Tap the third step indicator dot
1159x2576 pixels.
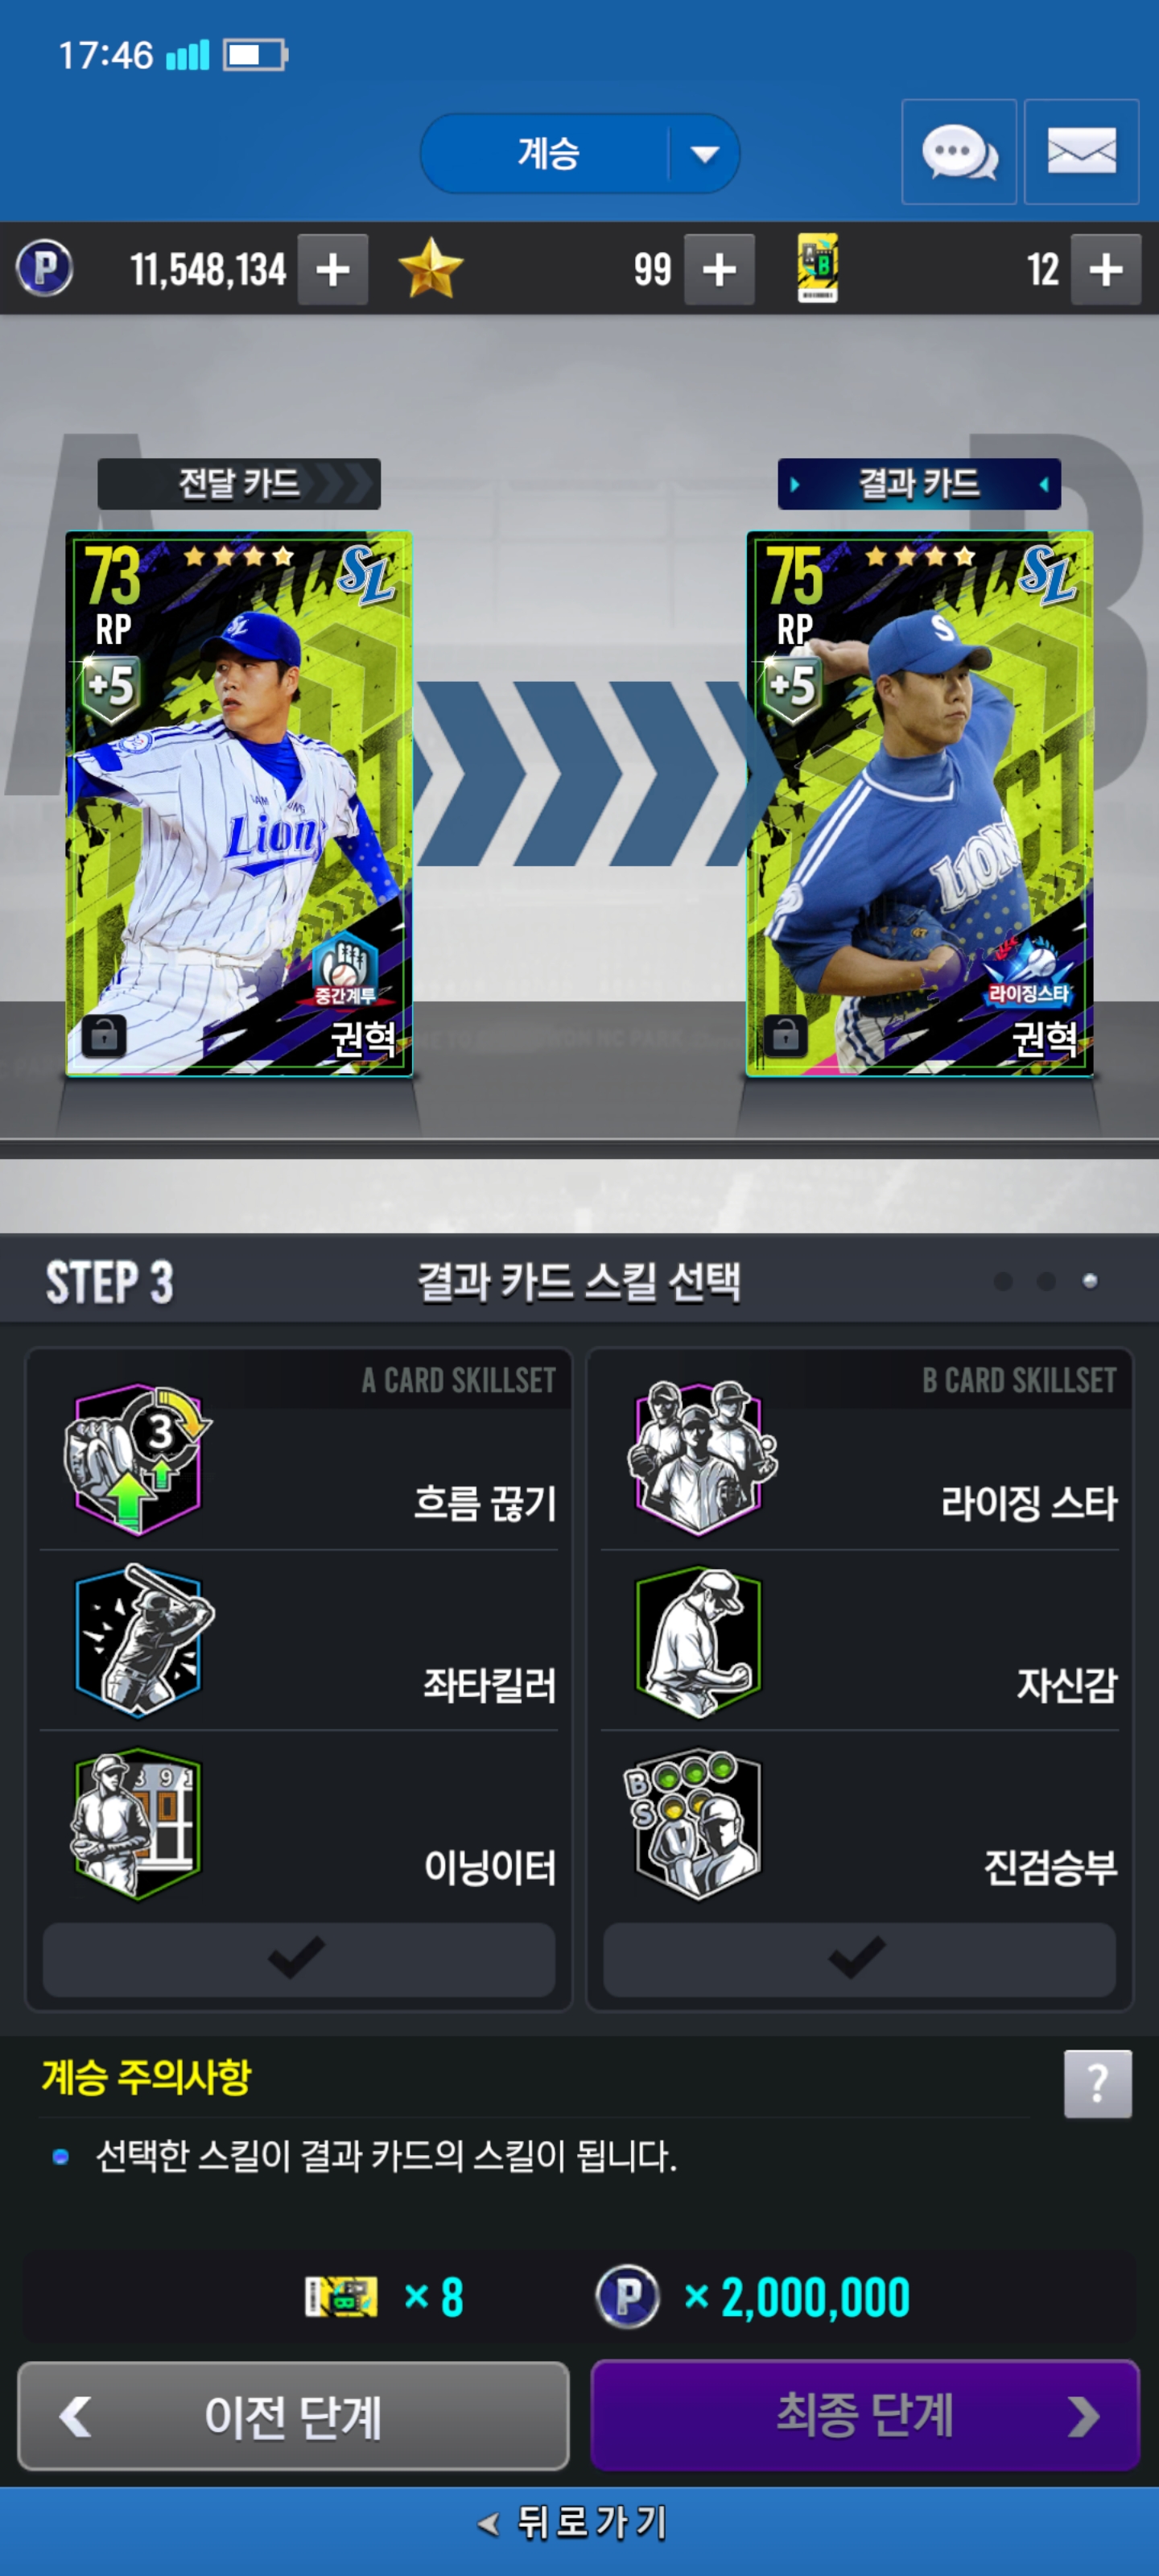coord(1090,1281)
